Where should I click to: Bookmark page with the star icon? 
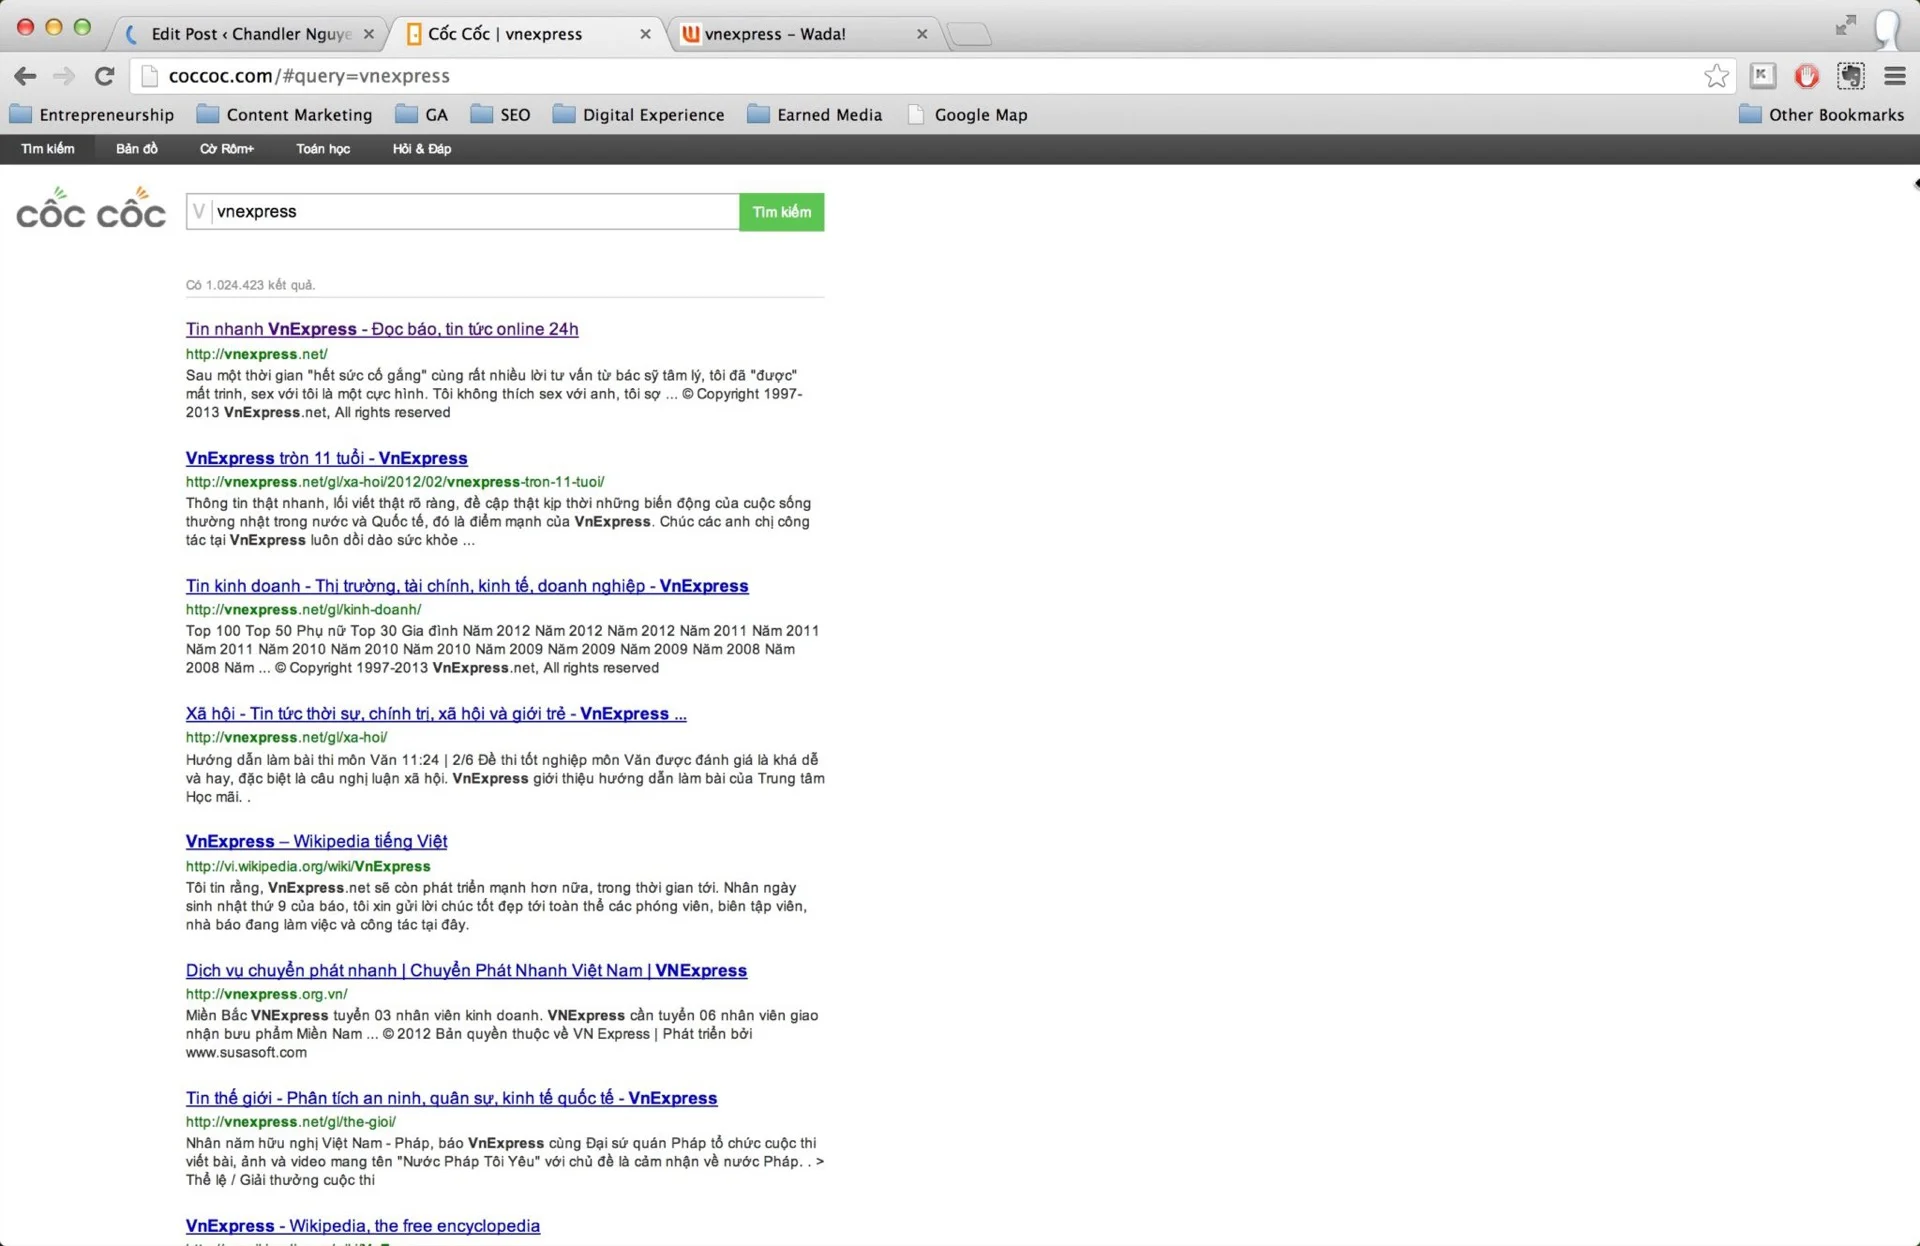(1716, 76)
